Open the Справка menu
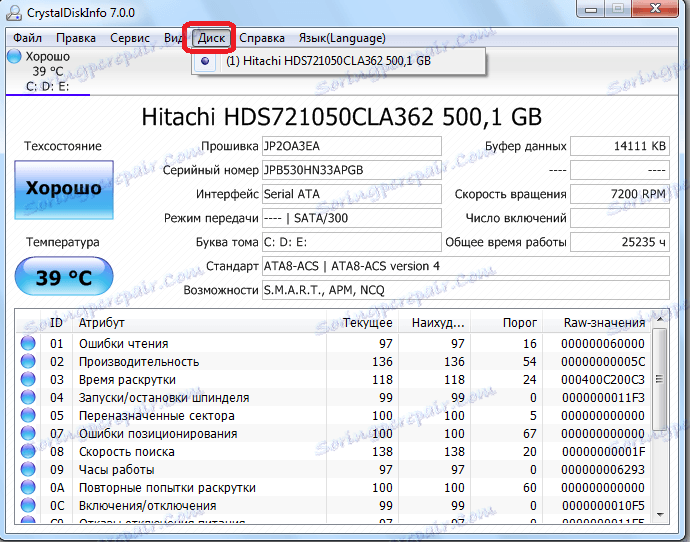 pos(262,38)
